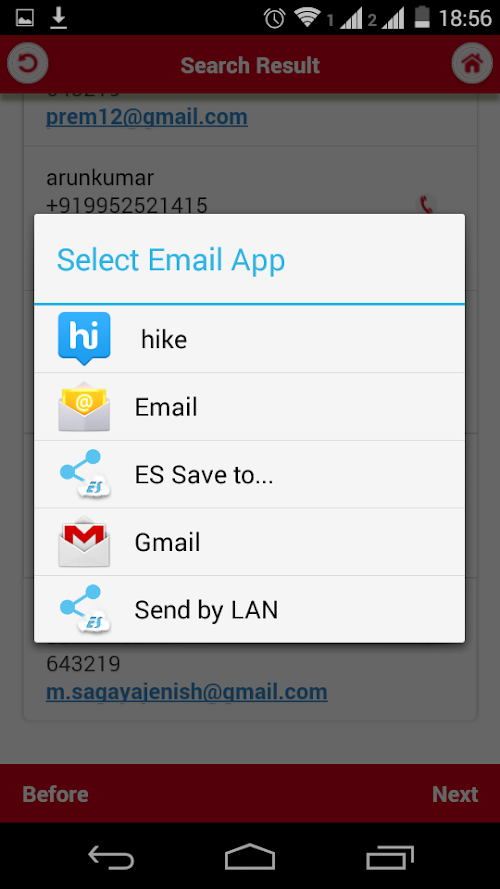The image size is (500, 889).
Task: Go to Next page of results
Action: click(455, 794)
